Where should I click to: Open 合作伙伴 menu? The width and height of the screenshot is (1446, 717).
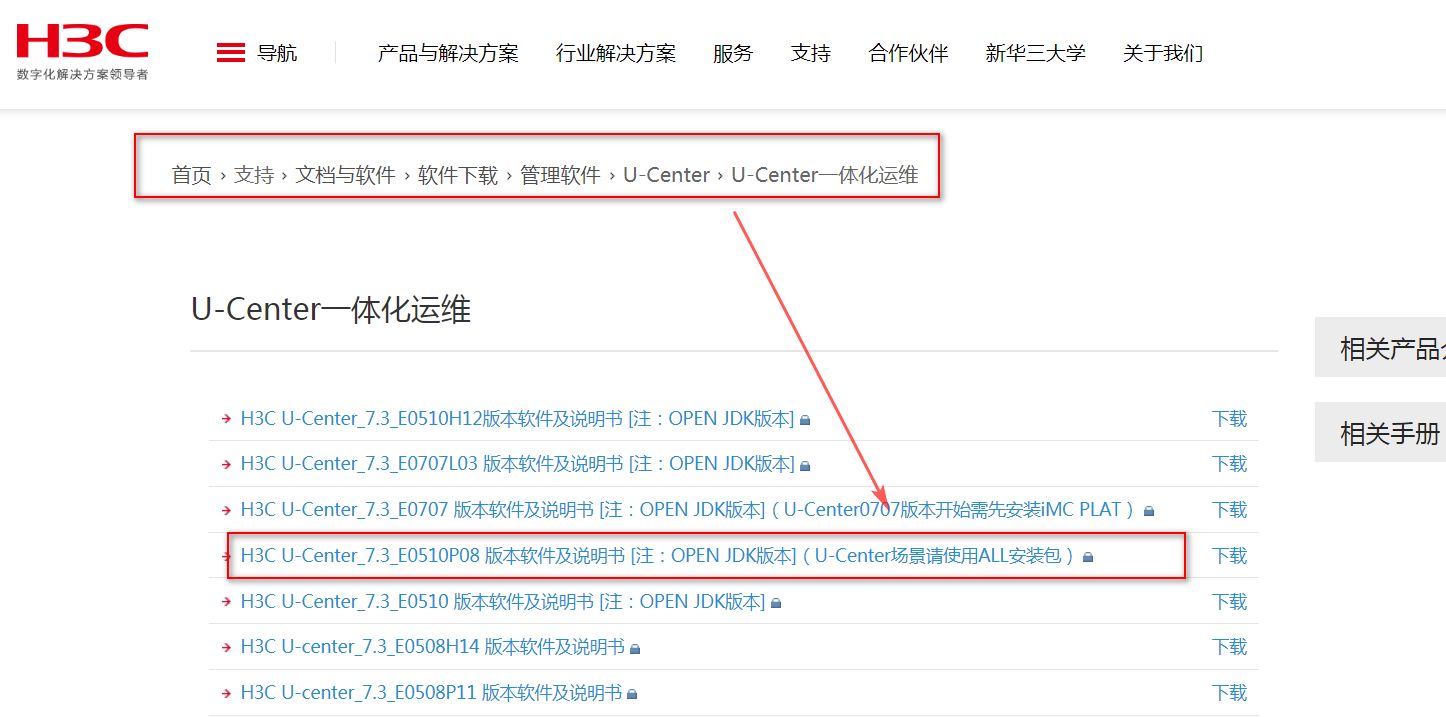(908, 53)
